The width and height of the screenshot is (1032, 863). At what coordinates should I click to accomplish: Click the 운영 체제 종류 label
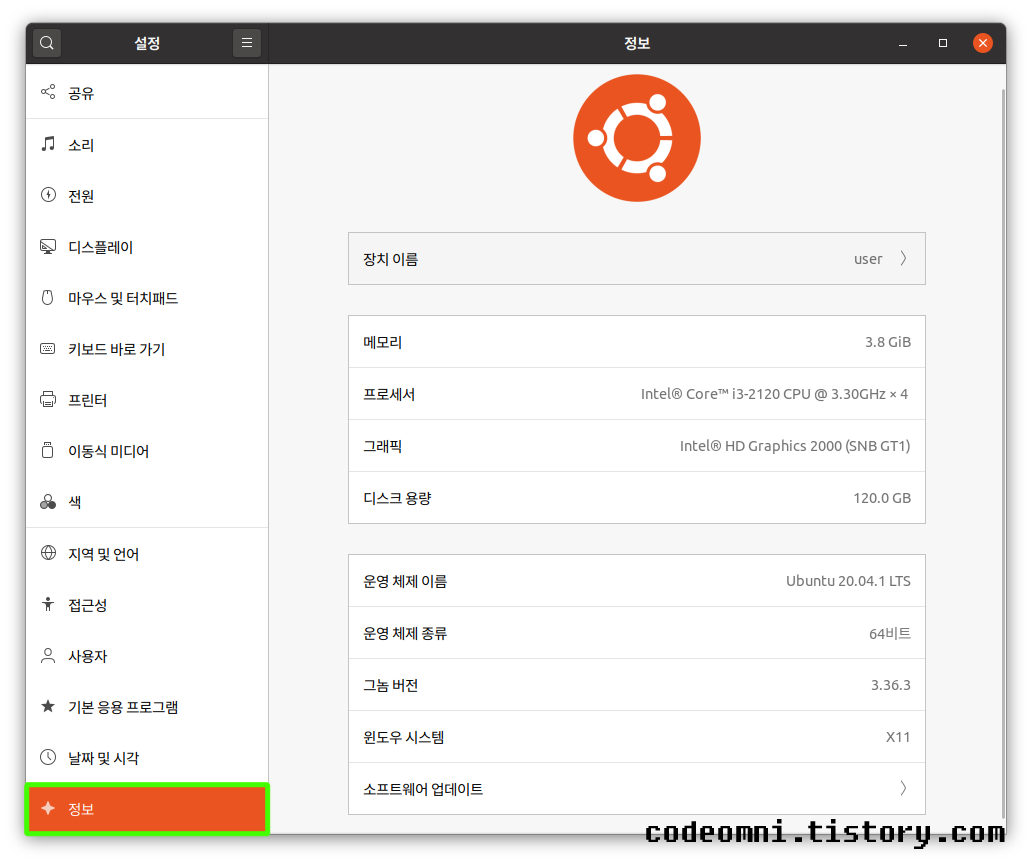point(405,633)
